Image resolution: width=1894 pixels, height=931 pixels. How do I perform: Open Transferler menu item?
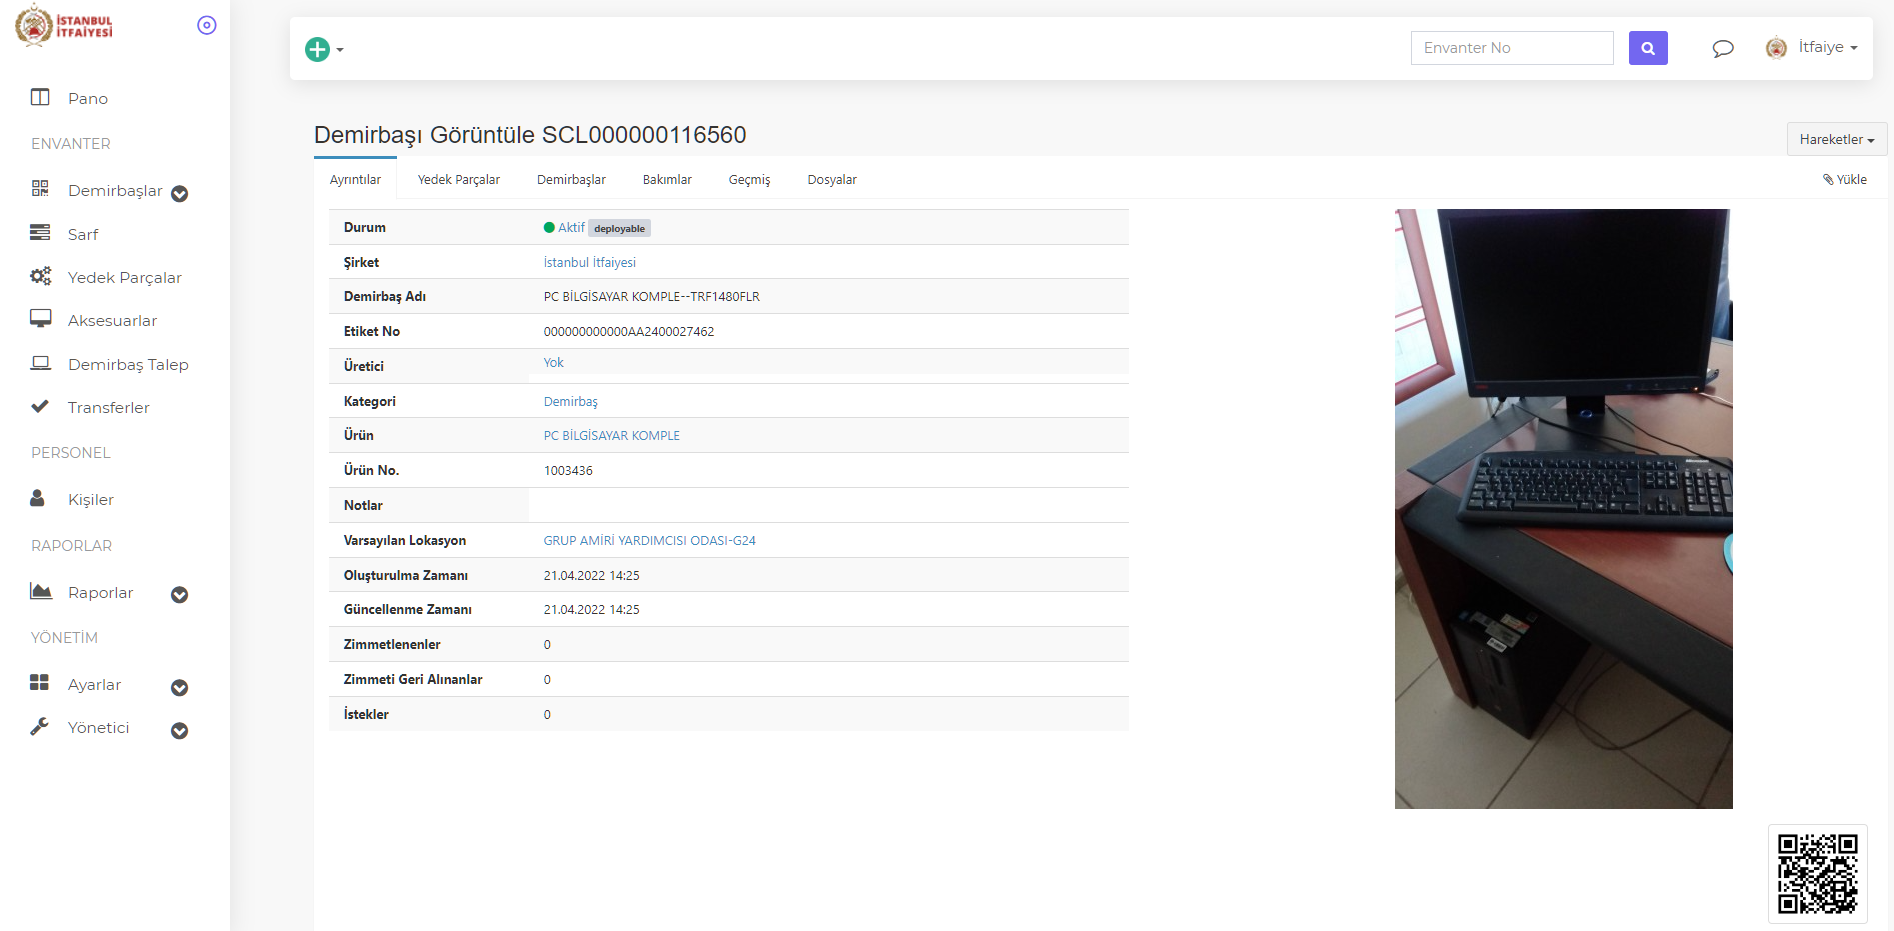point(108,407)
